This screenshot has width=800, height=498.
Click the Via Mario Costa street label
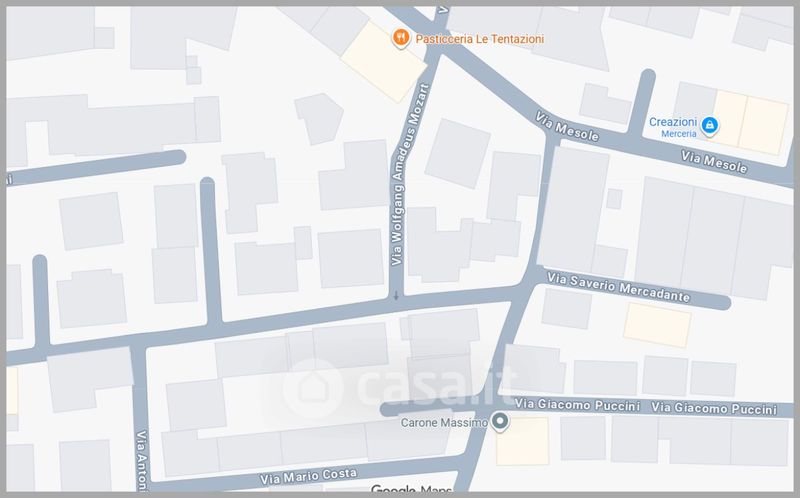308,476
